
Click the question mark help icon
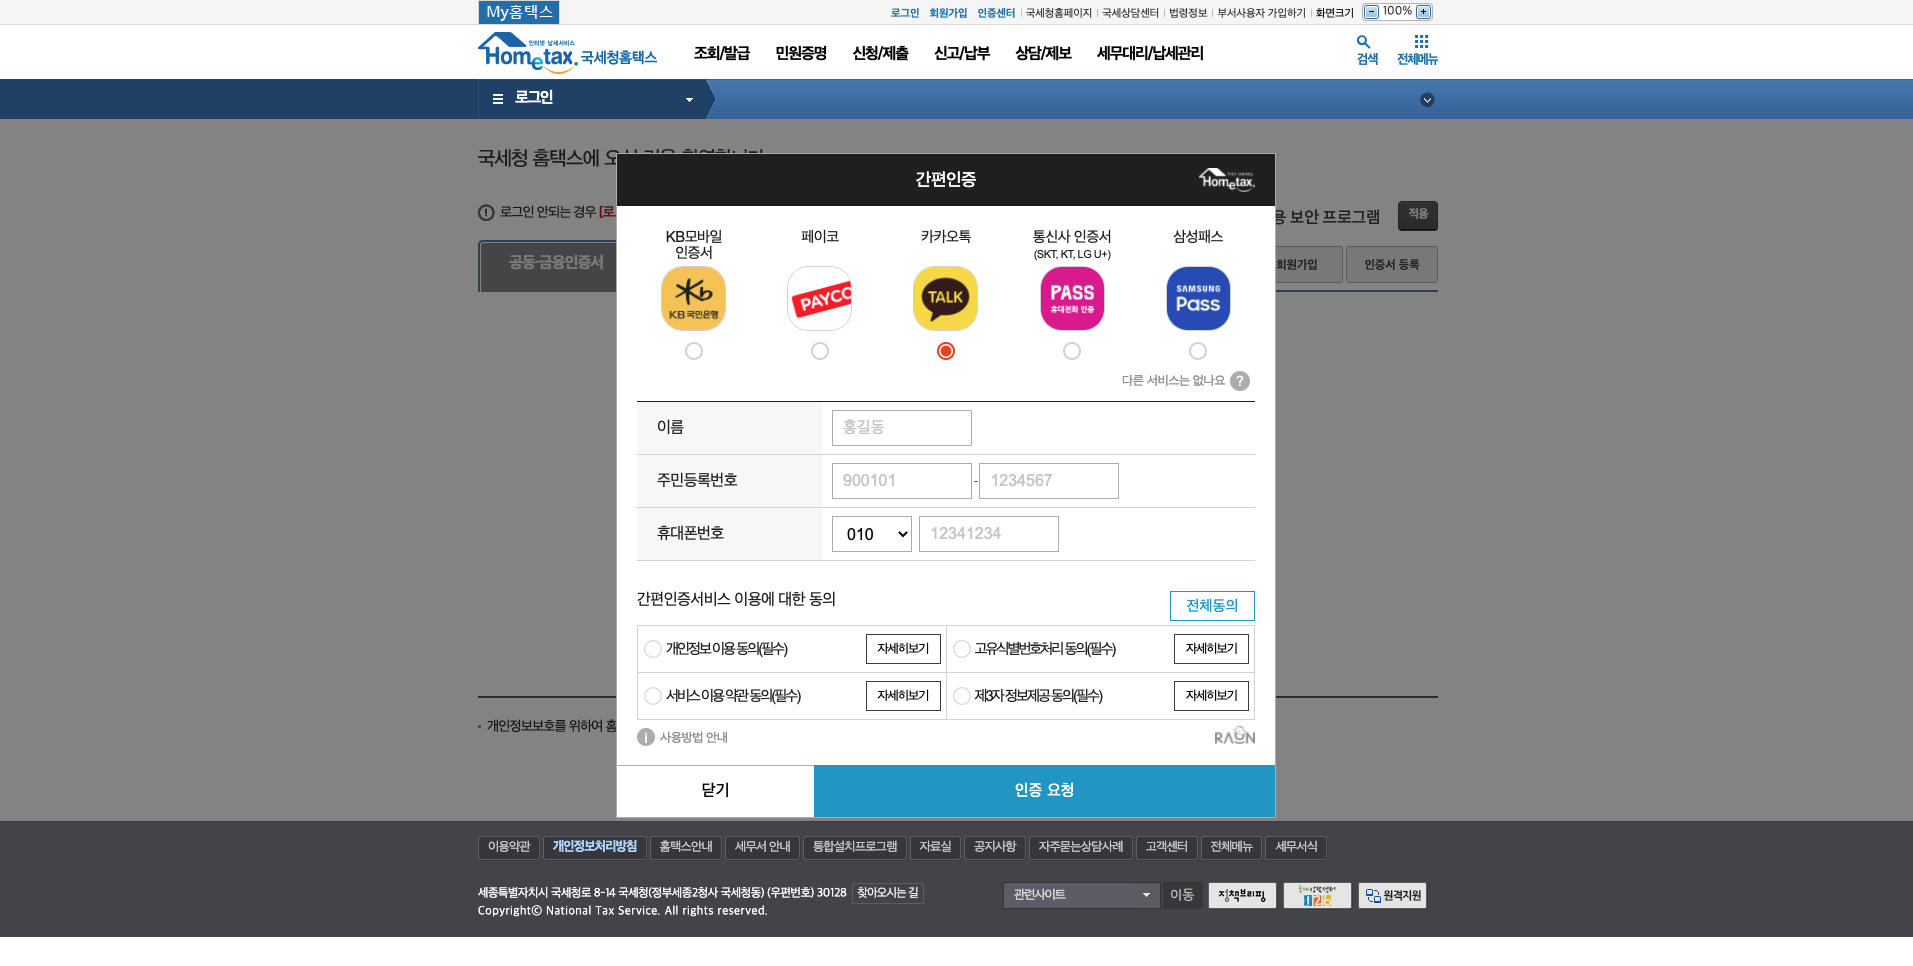tap(1240, 381)
